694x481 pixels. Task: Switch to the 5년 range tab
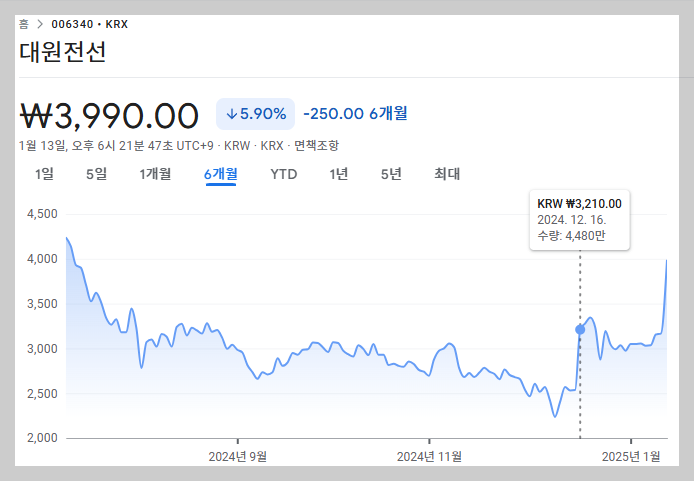(x=391, y=174)
